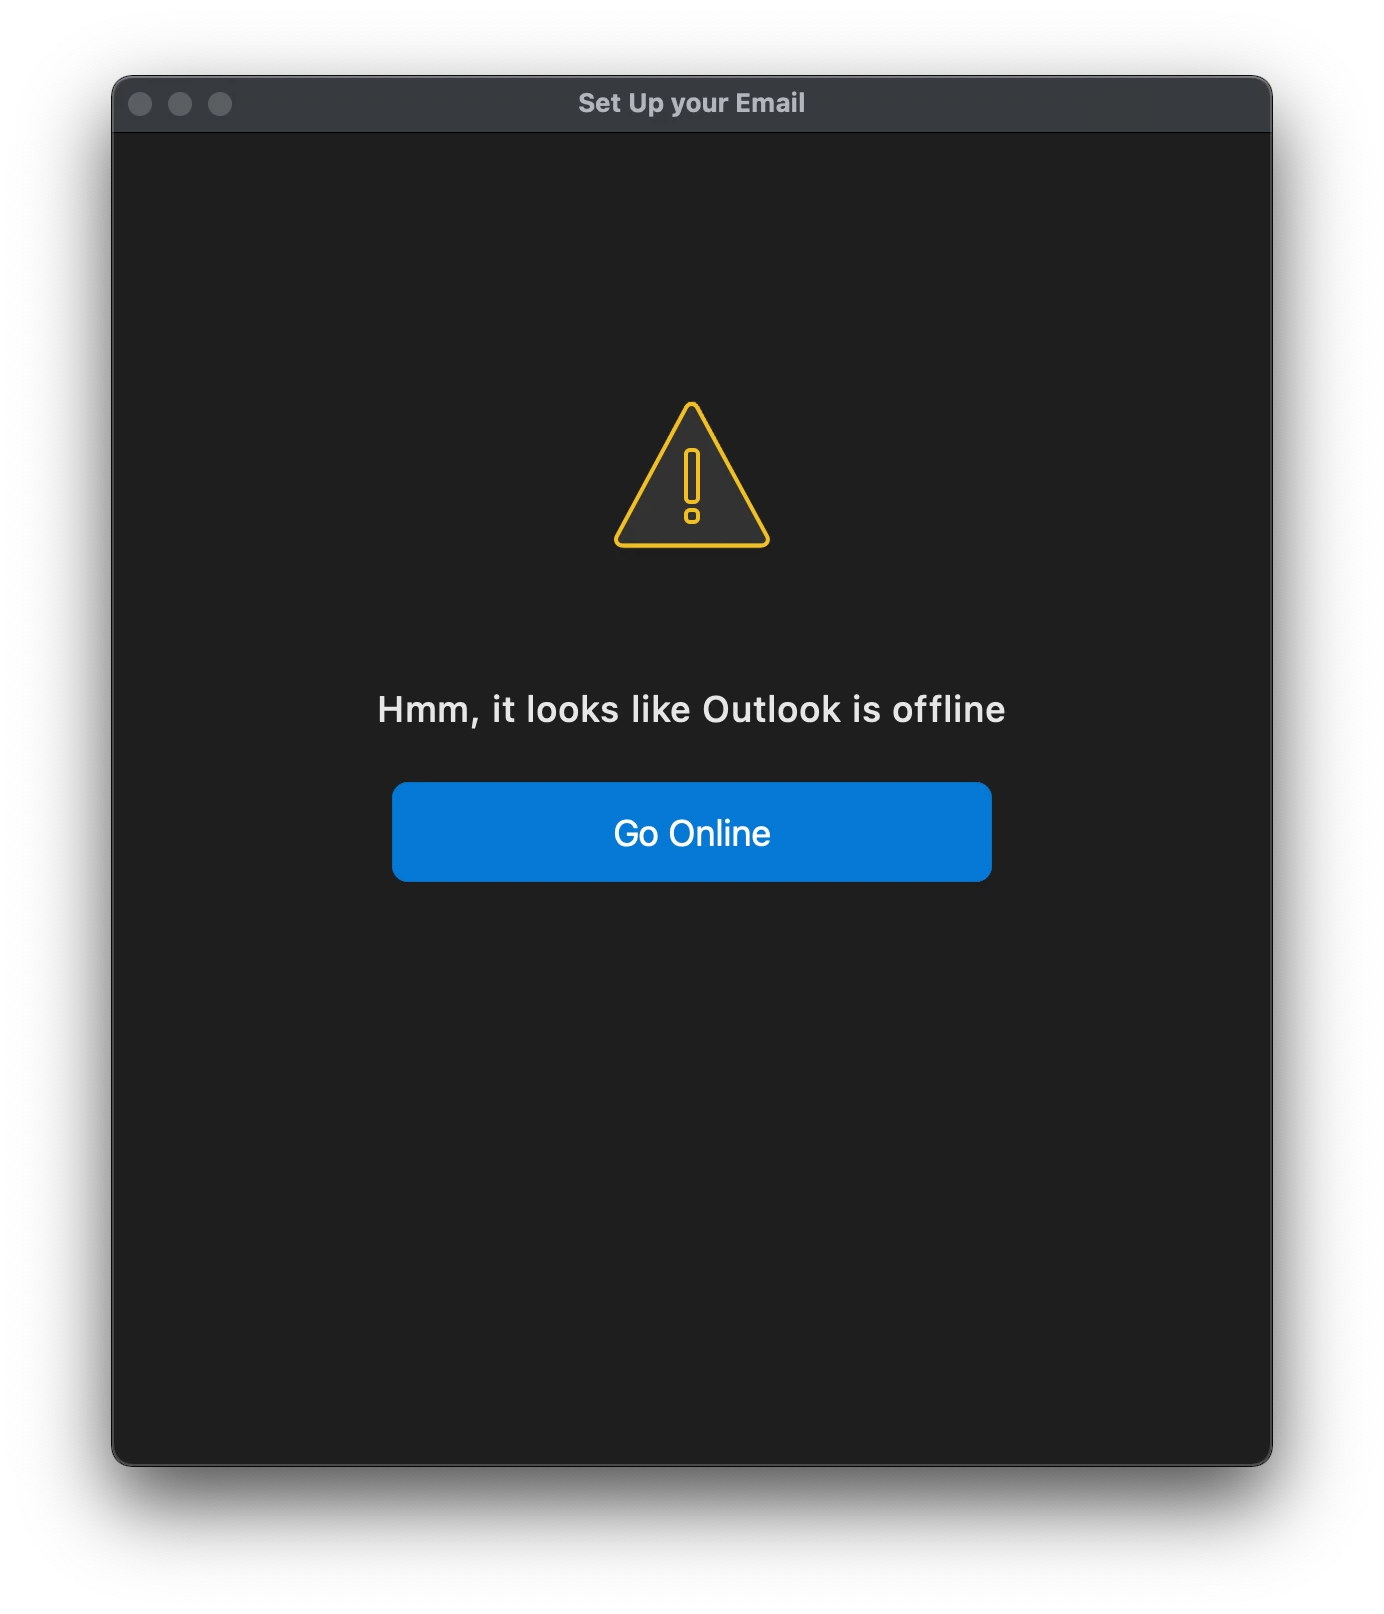This screenshot has height=1614, width=1384.
Task: Close the Set Up your Email window
Action: click(x=140, y=104)
